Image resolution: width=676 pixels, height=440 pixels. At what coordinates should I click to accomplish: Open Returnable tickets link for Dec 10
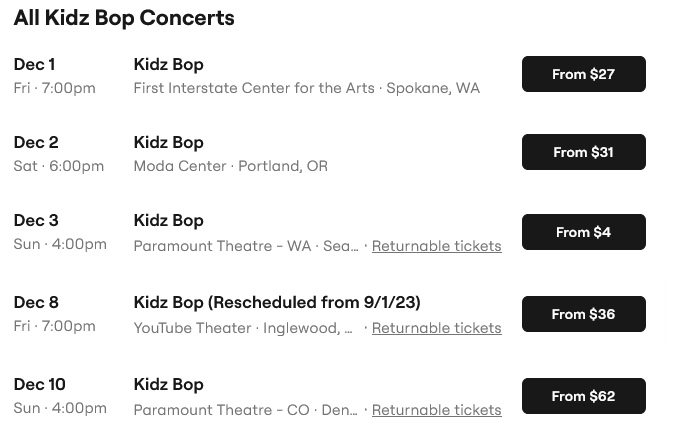coord(436,410)
